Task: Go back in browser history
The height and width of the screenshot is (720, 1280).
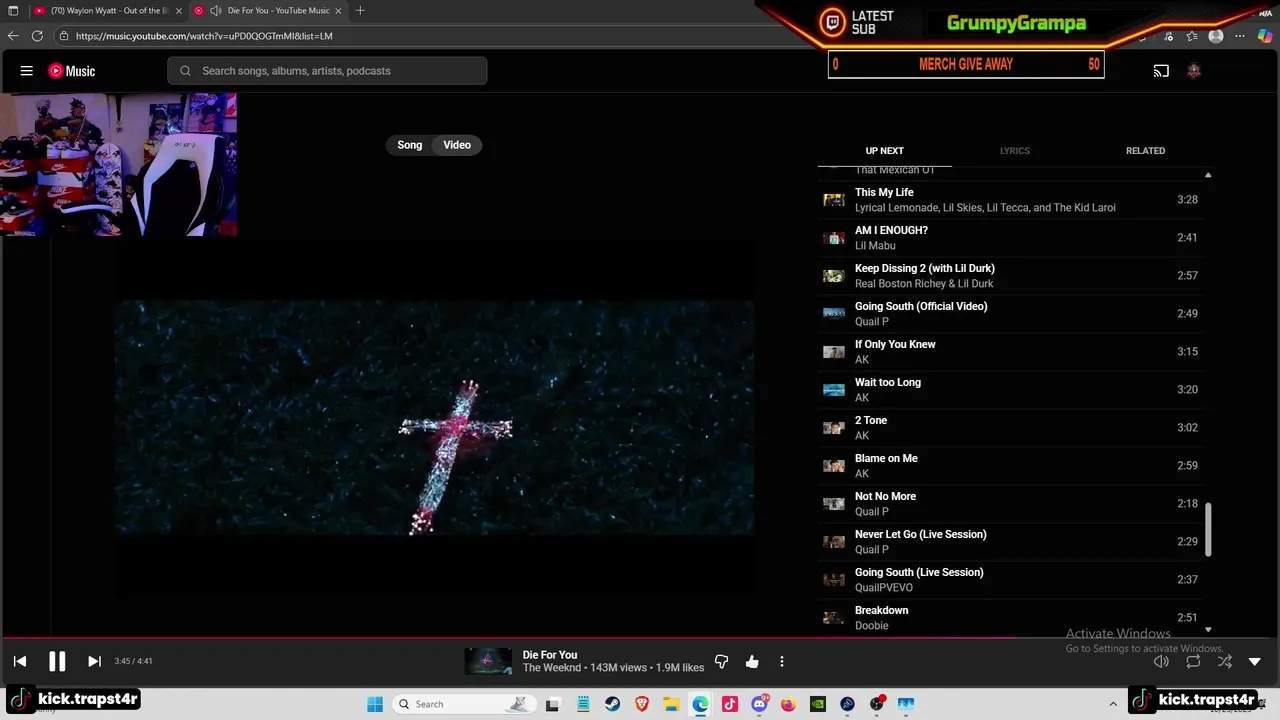Action: pos(13,36)
